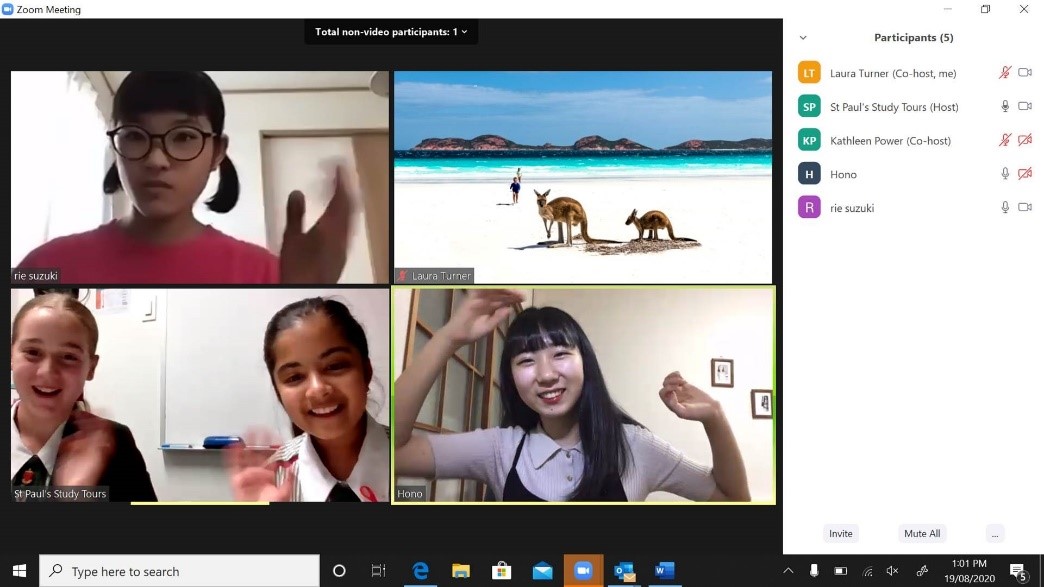Viewport: 1044px width, 587px height.
Task: Click Kathleen Power's KP avatar
Action: click(x=809, y=140)
